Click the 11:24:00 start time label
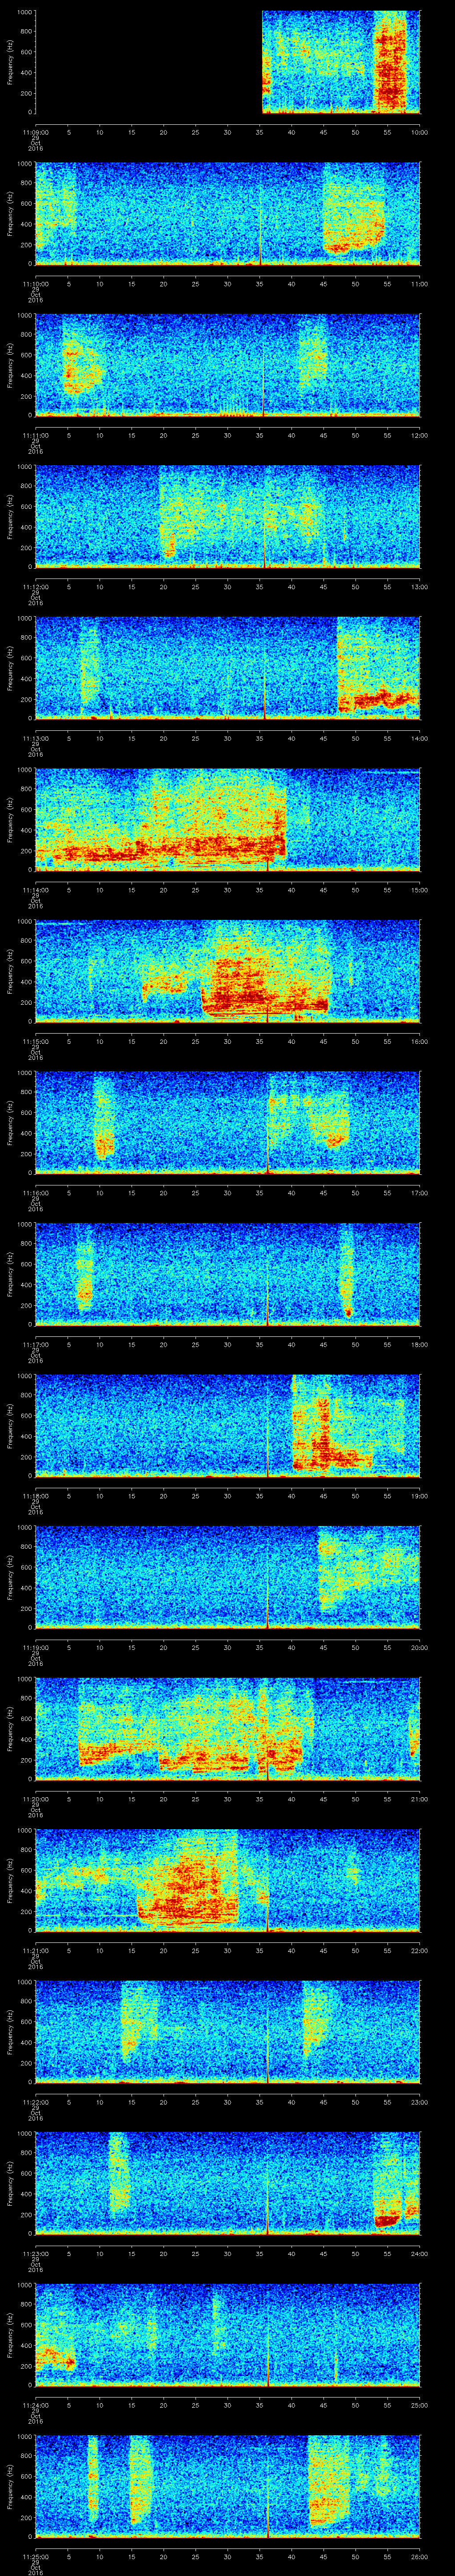The width and height of the screenshot is (455, 2576). pos(35,2404)
